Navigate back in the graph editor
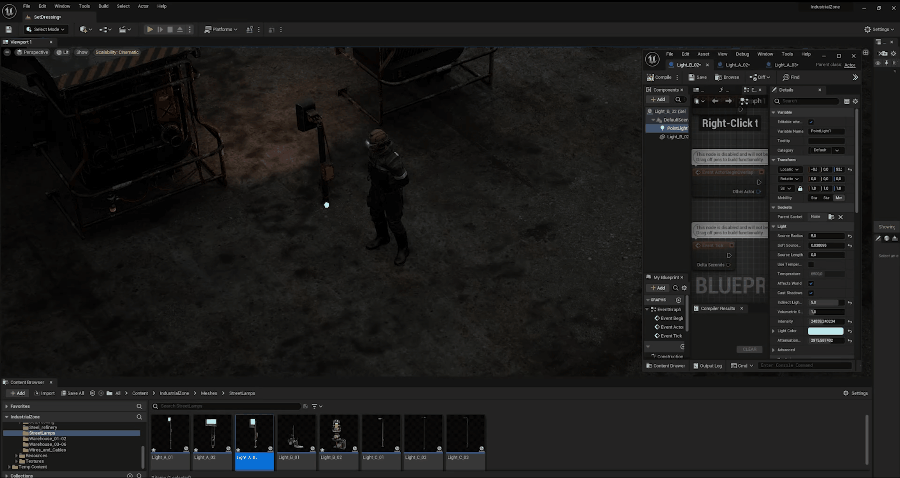 click(715, 101)
